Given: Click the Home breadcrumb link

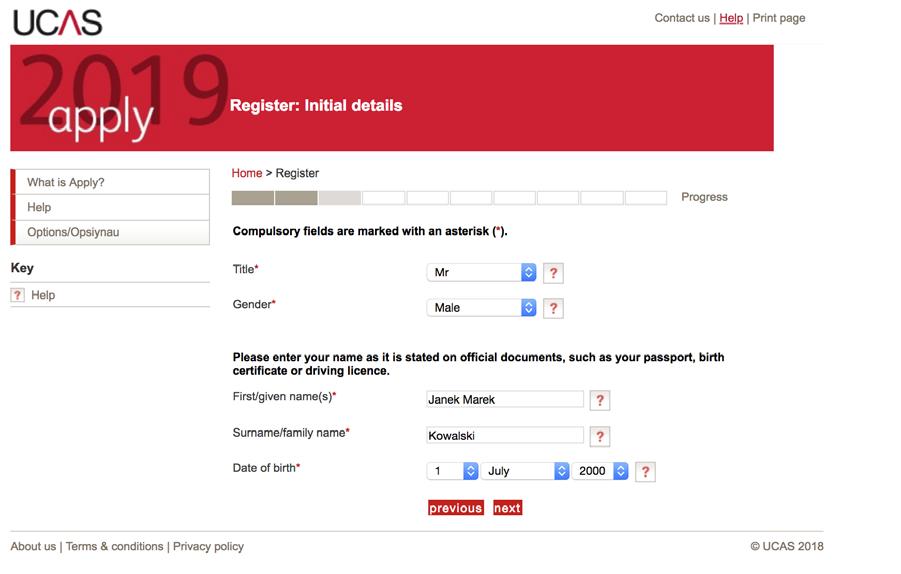Looking at the screenshot, I should coord(247,173).
